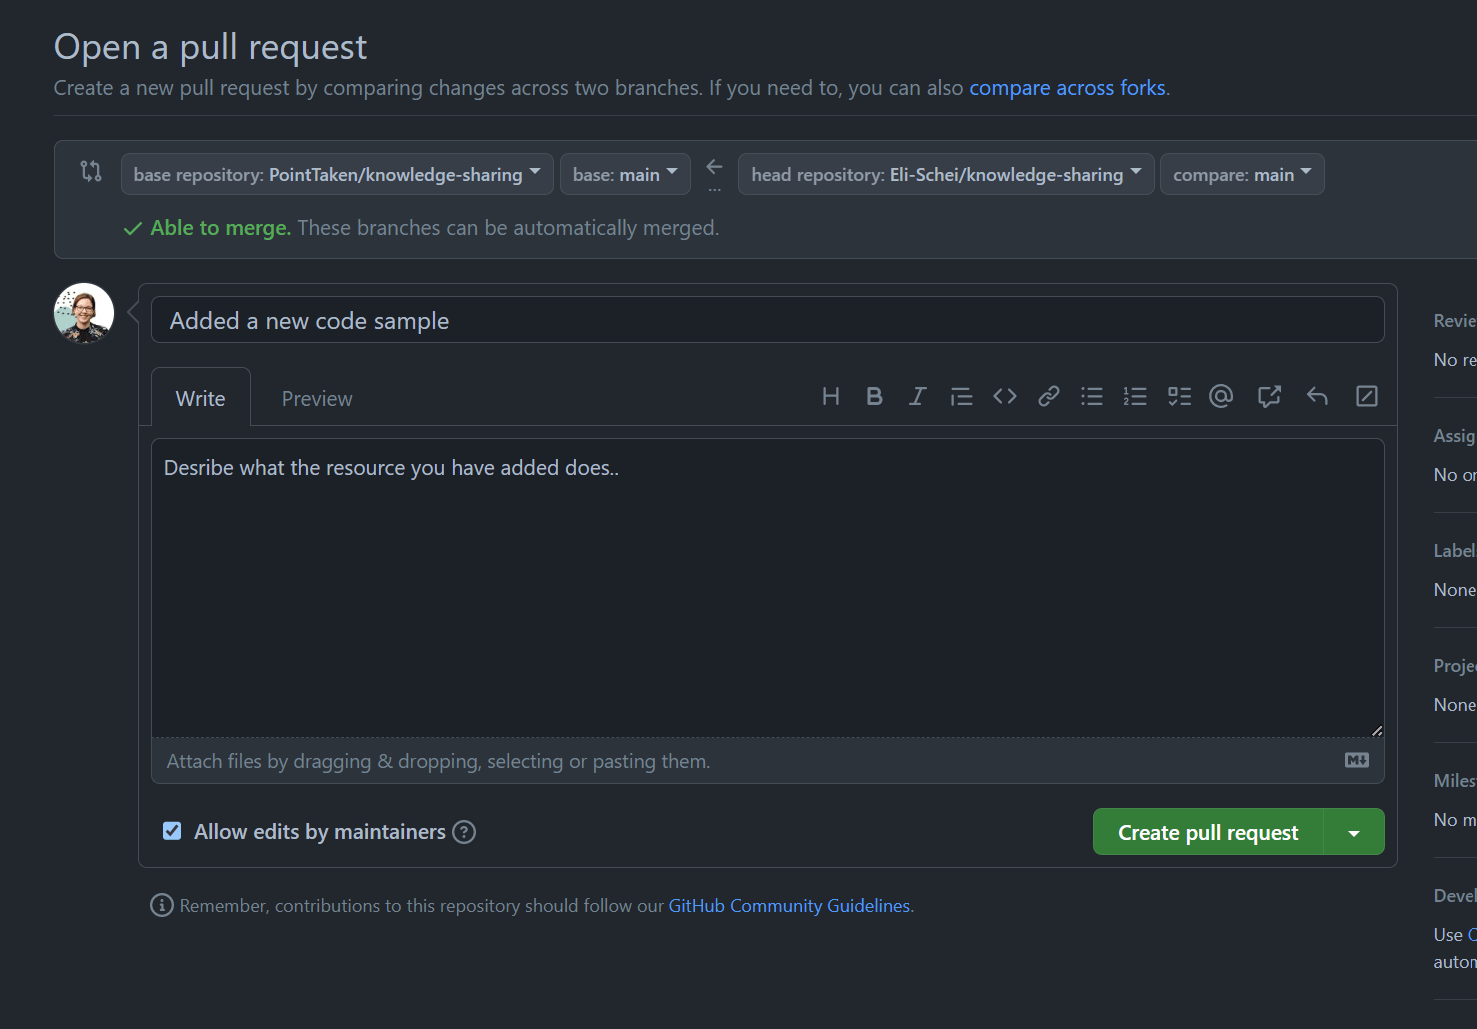The width and height of the screenshot is (1477, 1029).
Task: Toggle bold text formatting
Action: point(874,397)
